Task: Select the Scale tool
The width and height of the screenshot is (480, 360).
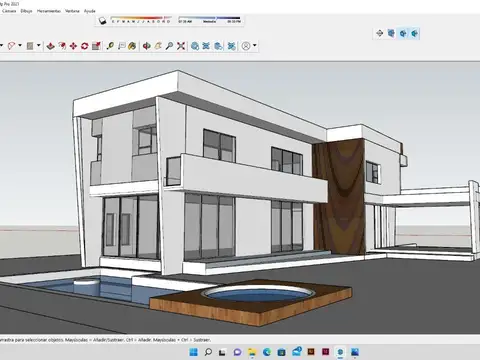Action: pos(96,46)
